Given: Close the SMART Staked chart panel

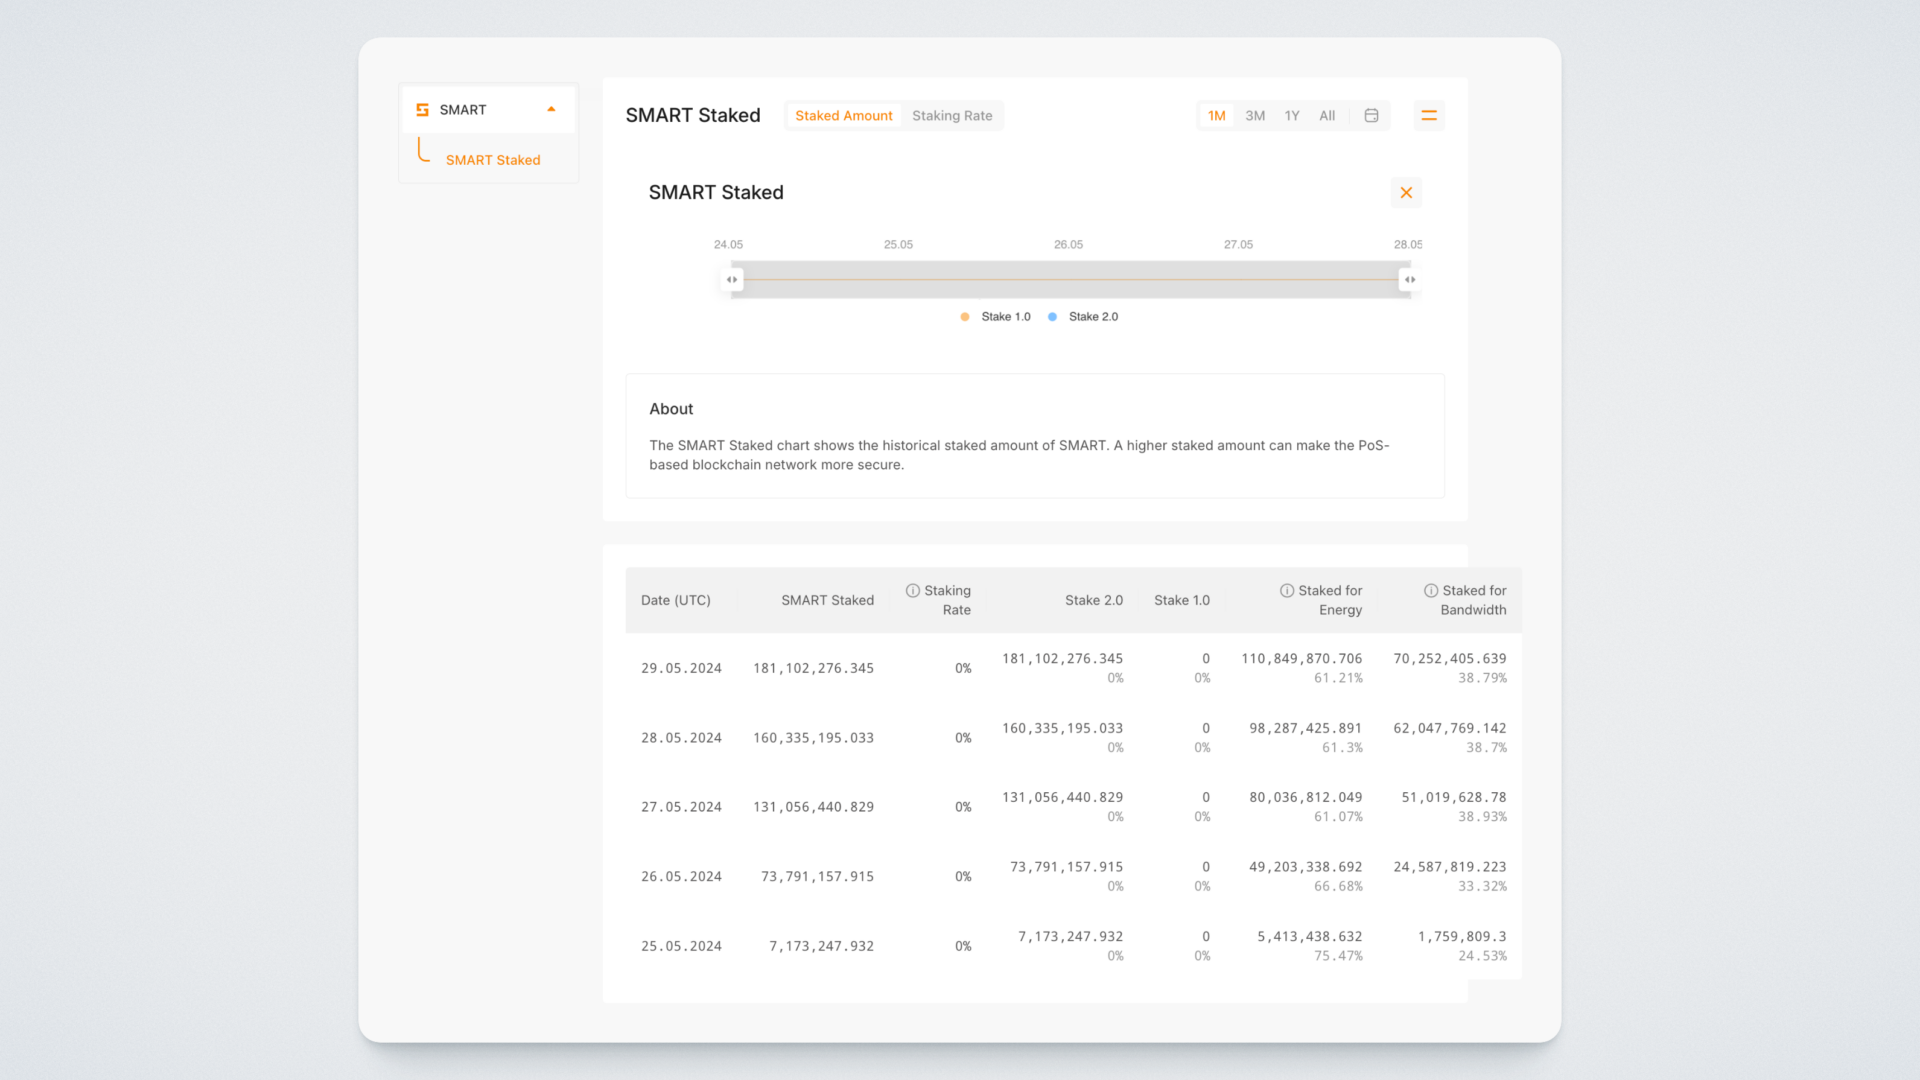Looking at the screenshot, I should (x=1406, y=193).
